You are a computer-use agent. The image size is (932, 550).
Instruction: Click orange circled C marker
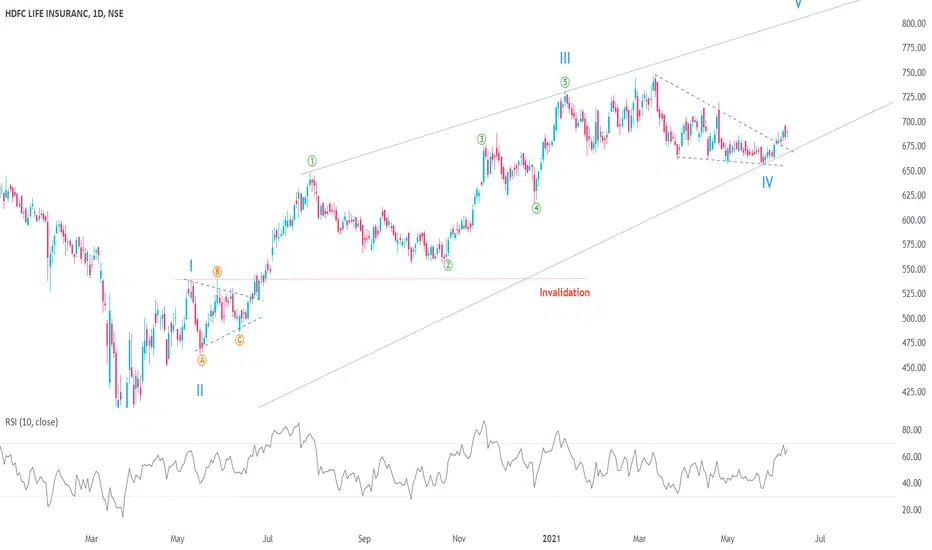(x=239, y=340)
